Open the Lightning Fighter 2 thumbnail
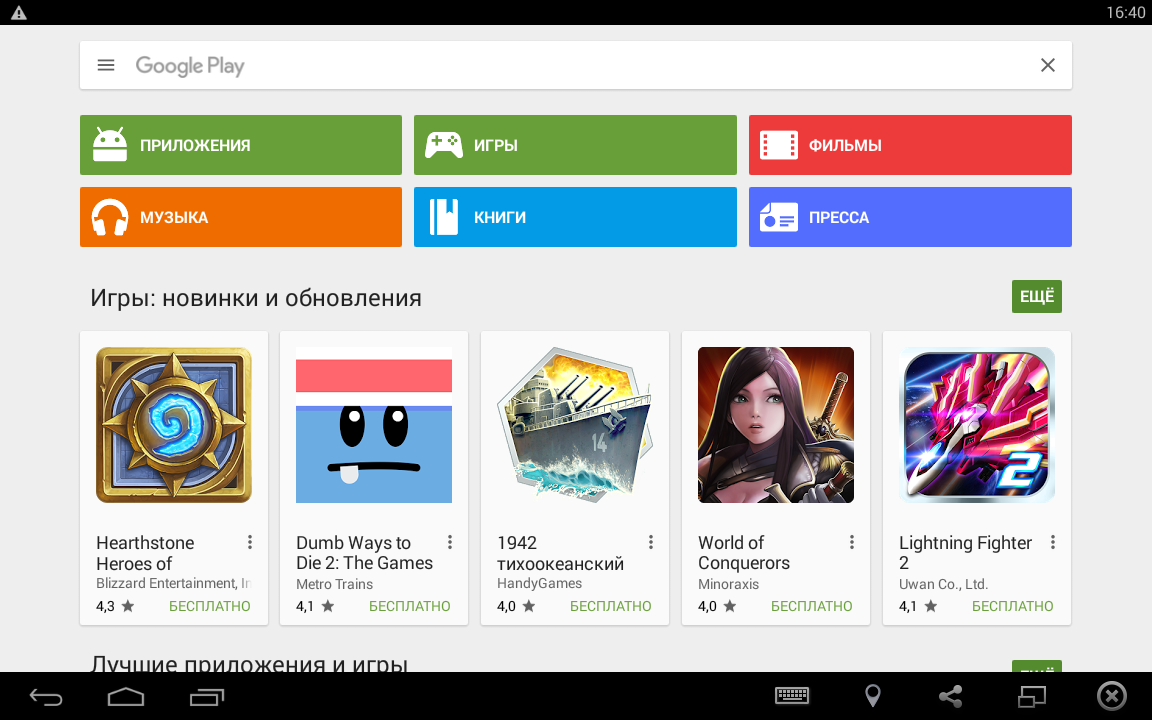 [977, 425]
